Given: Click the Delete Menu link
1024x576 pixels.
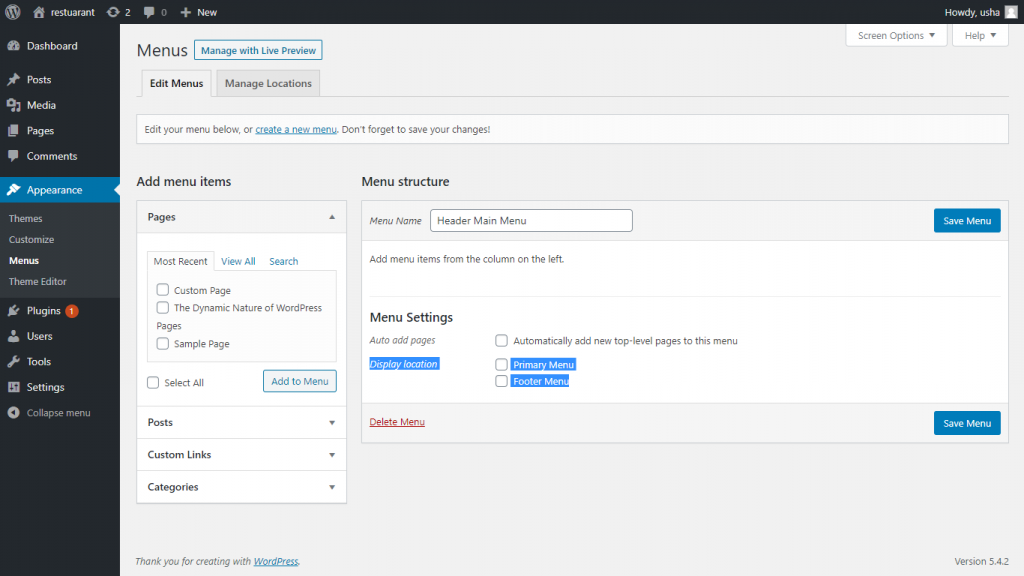Looking at the screenshot, I should 397,422.
